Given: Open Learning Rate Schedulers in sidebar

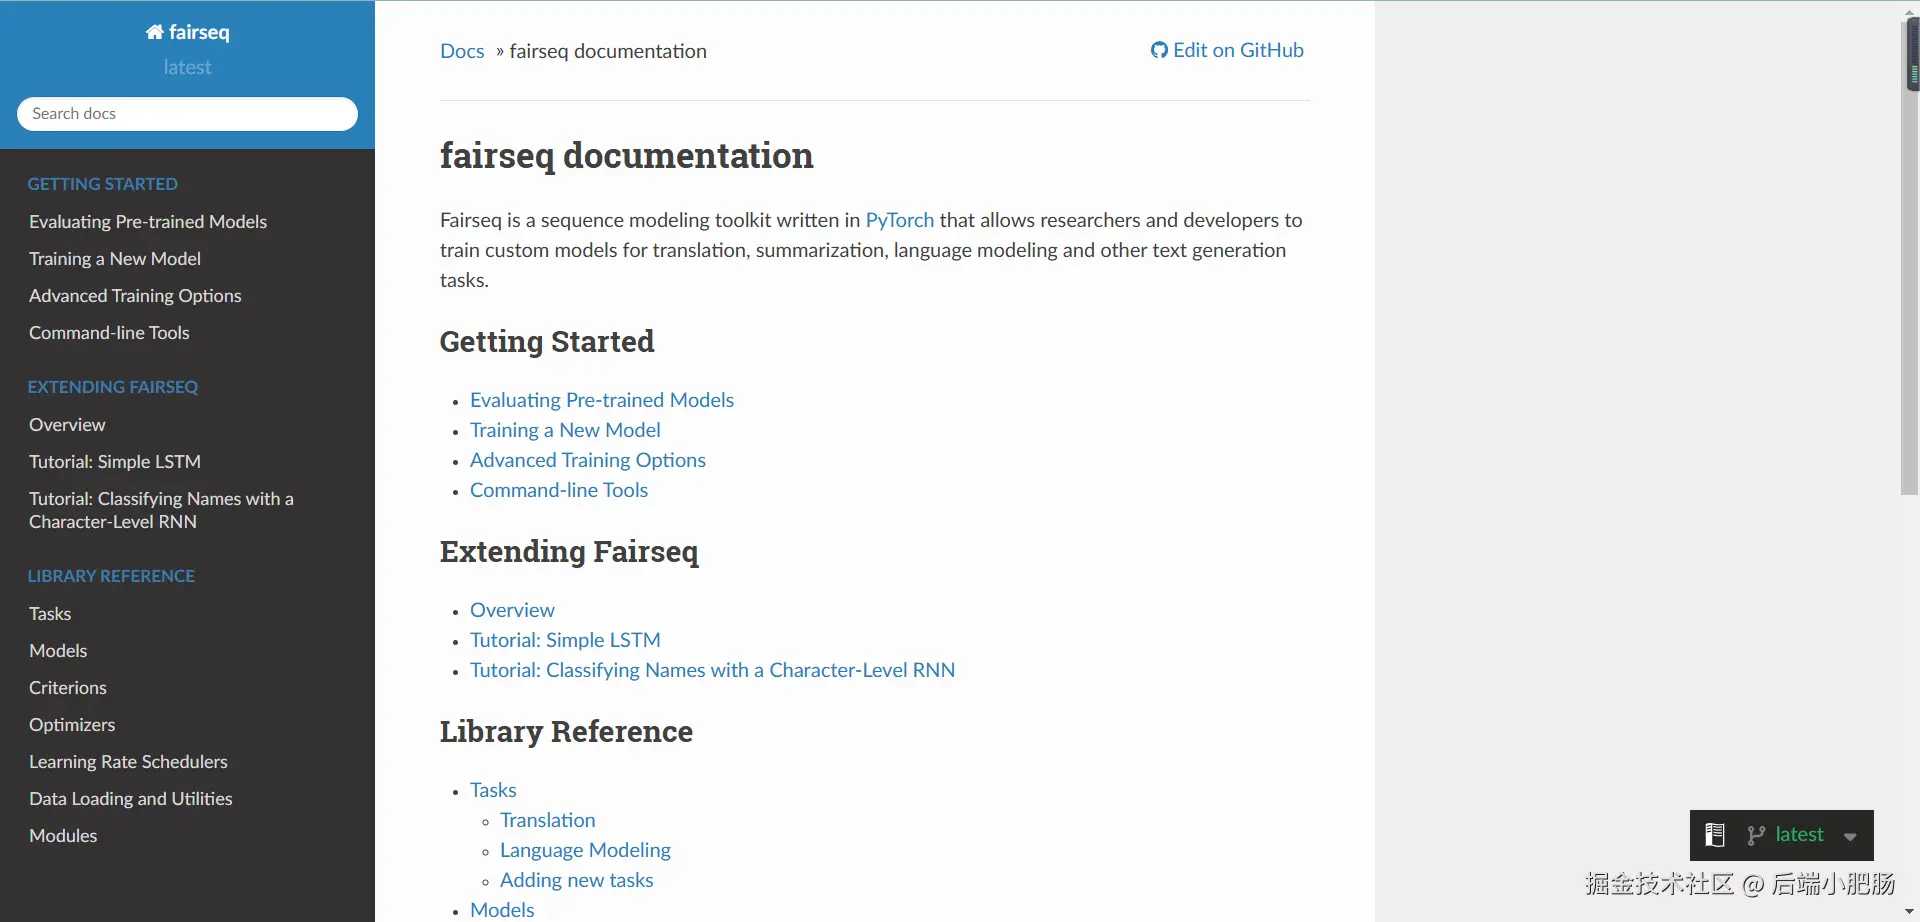Looking at the screenshot, I should click(x=128, y=762).
